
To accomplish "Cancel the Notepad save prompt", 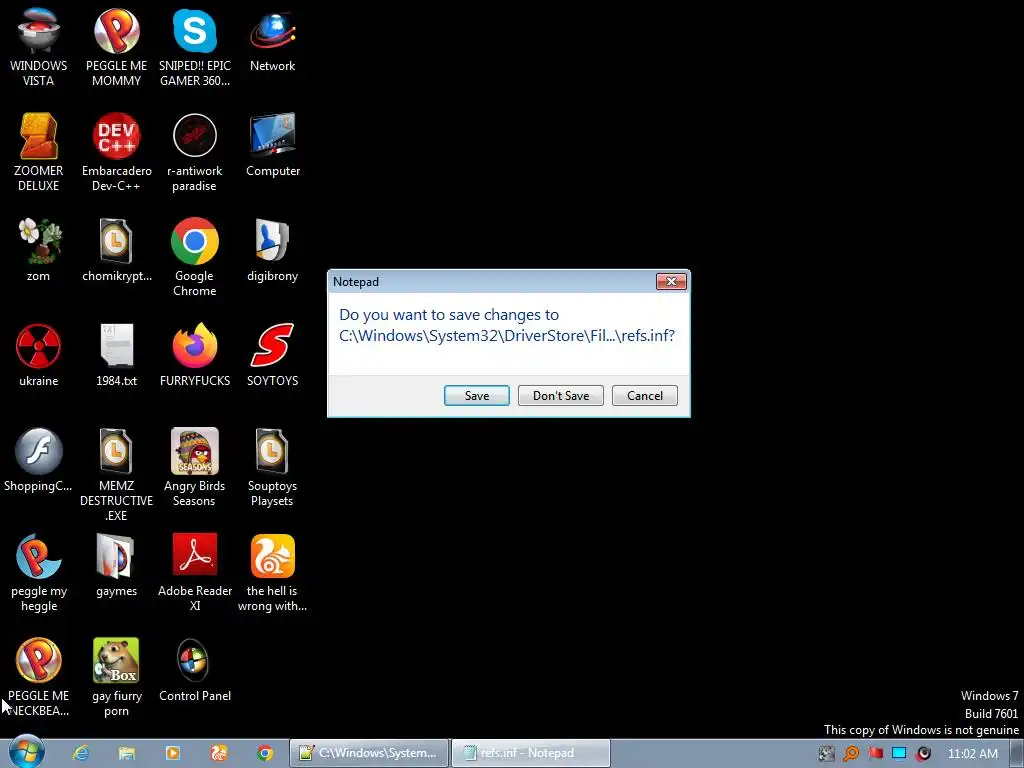I will [x=645, y=395].
